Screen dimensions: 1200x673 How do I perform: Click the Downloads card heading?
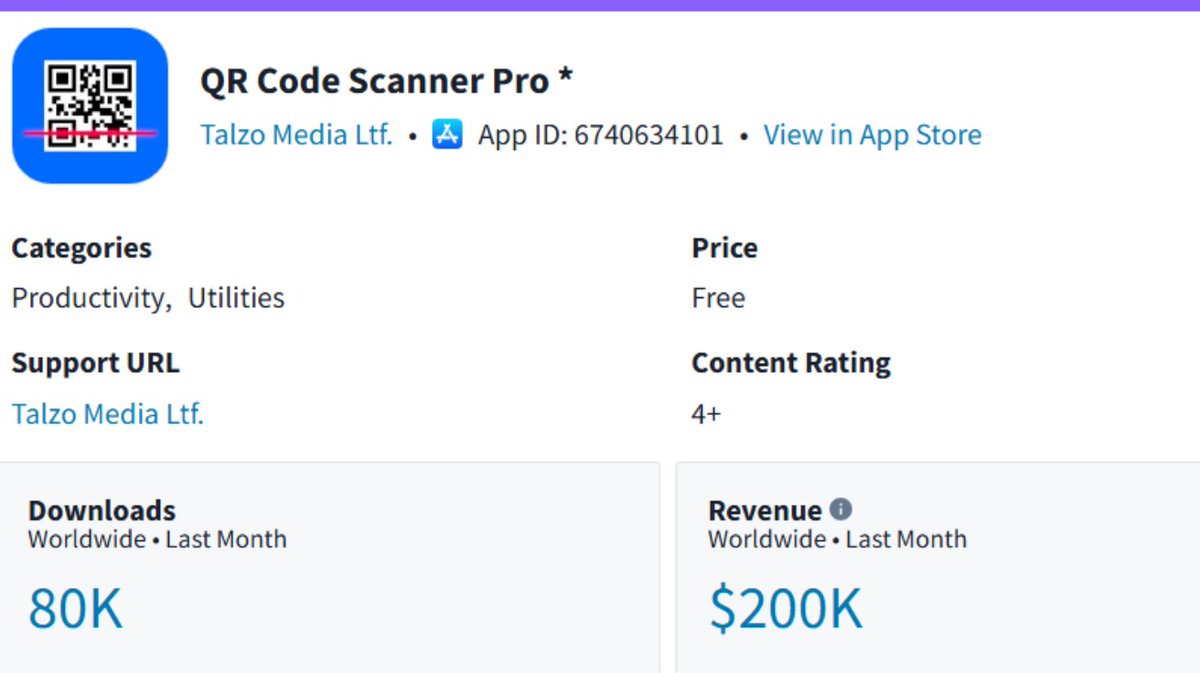tap(102, 510)
